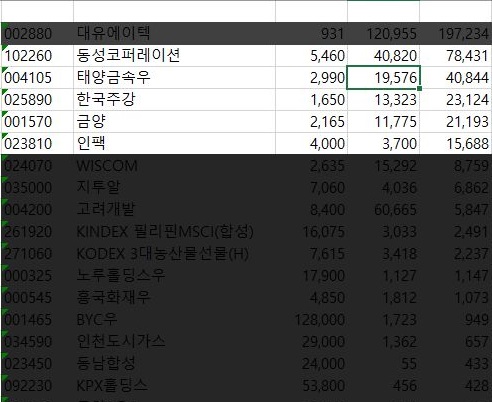Select code cell 102260

click(37, 56)
